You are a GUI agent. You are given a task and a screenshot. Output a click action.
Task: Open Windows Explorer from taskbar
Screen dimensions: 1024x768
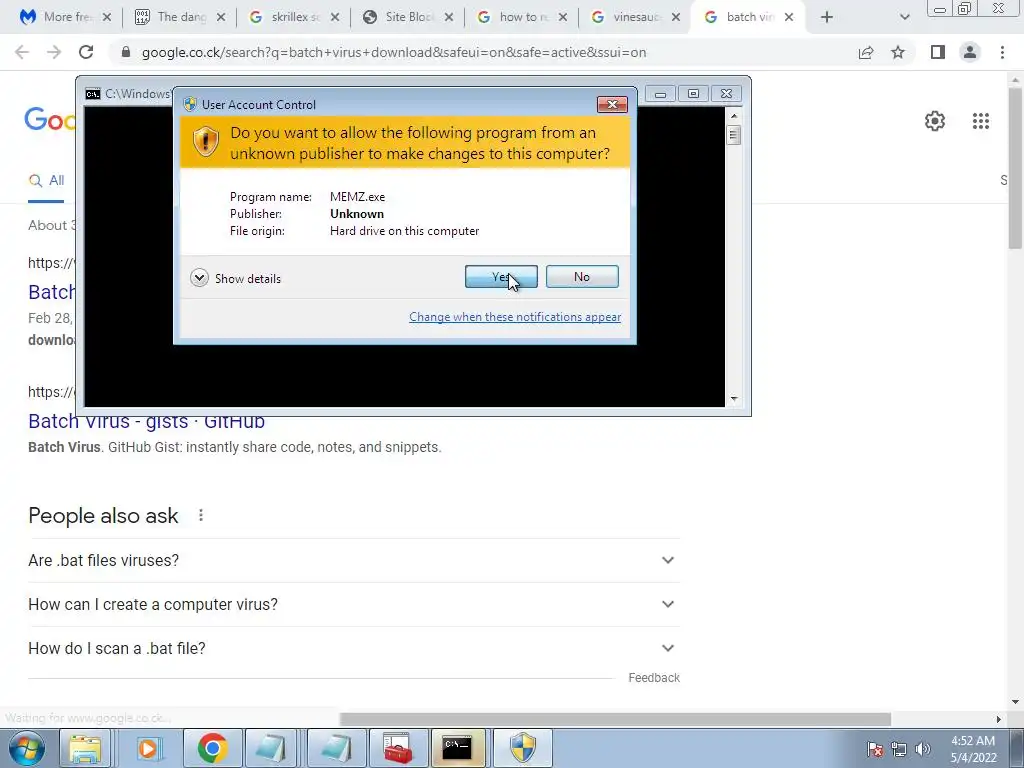tap(86, 748)
